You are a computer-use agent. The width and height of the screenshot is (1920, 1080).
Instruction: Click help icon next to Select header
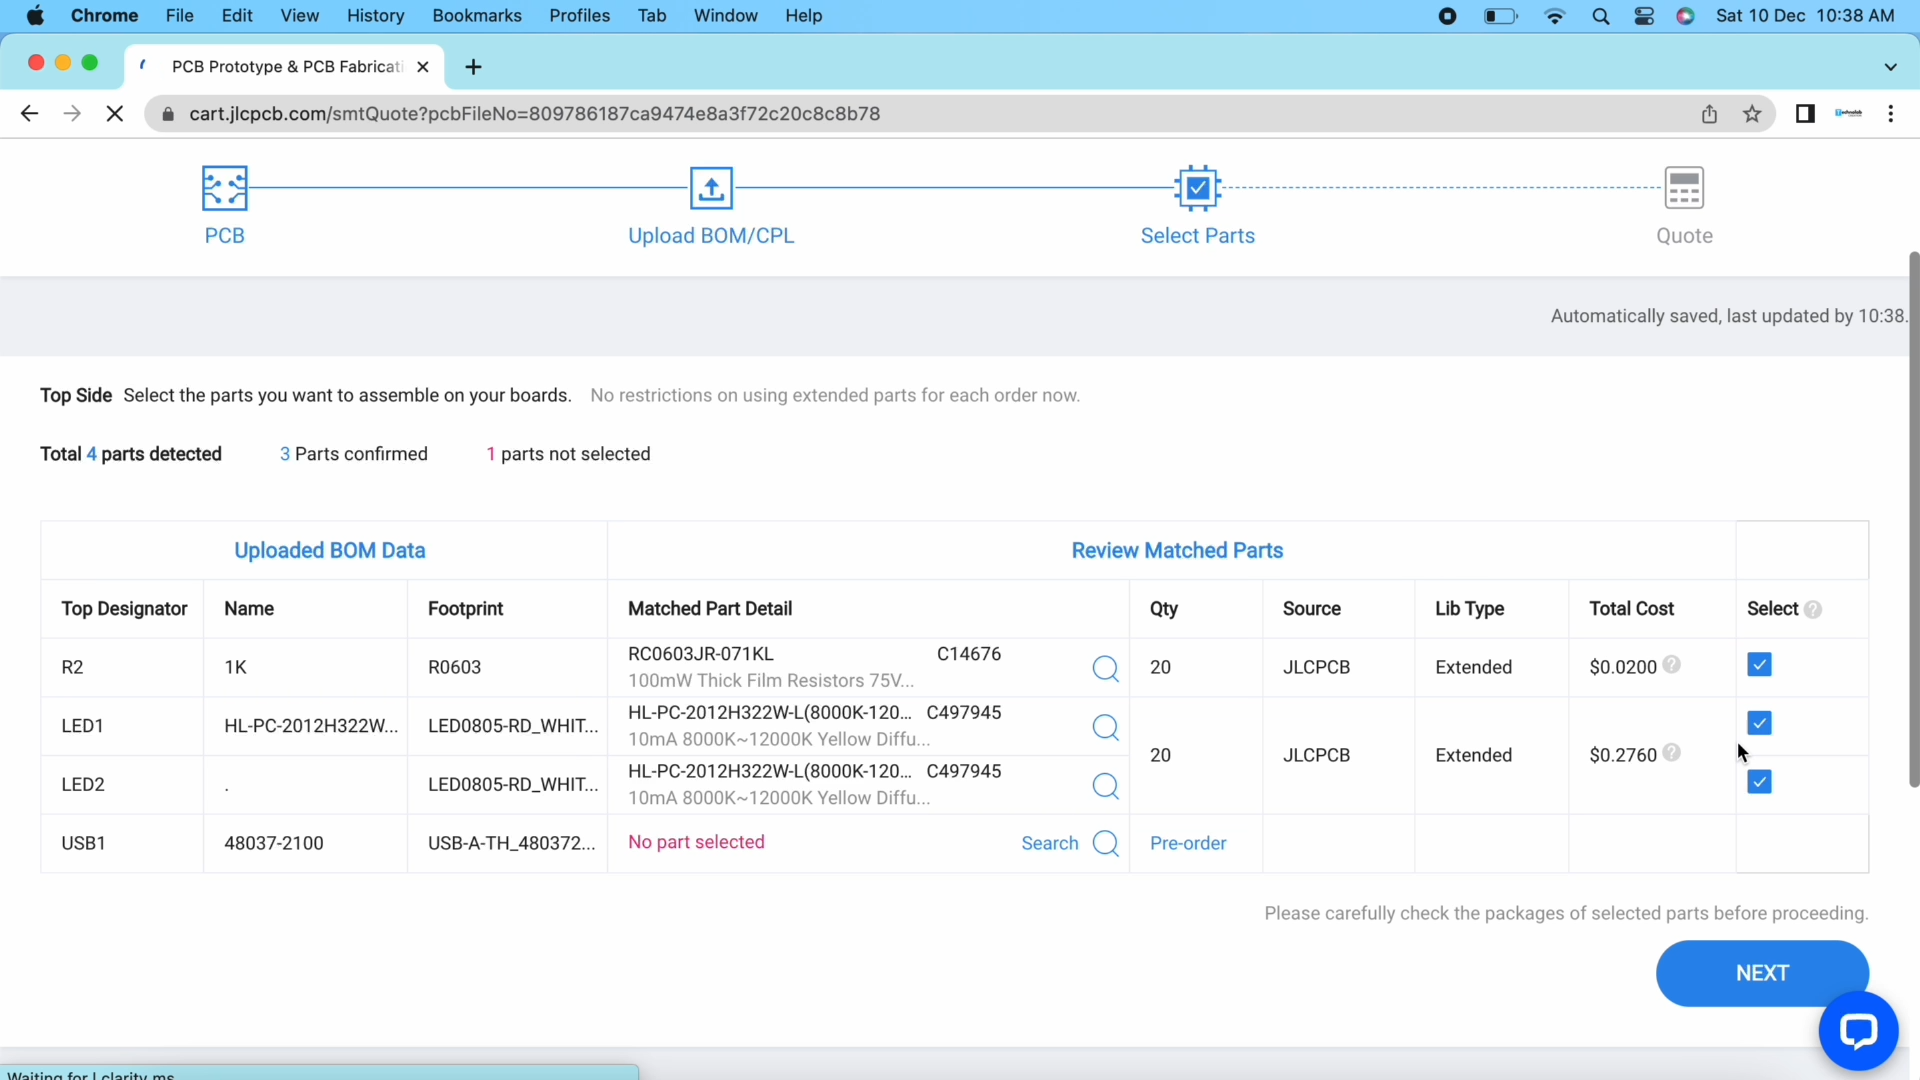[1813, 609]
